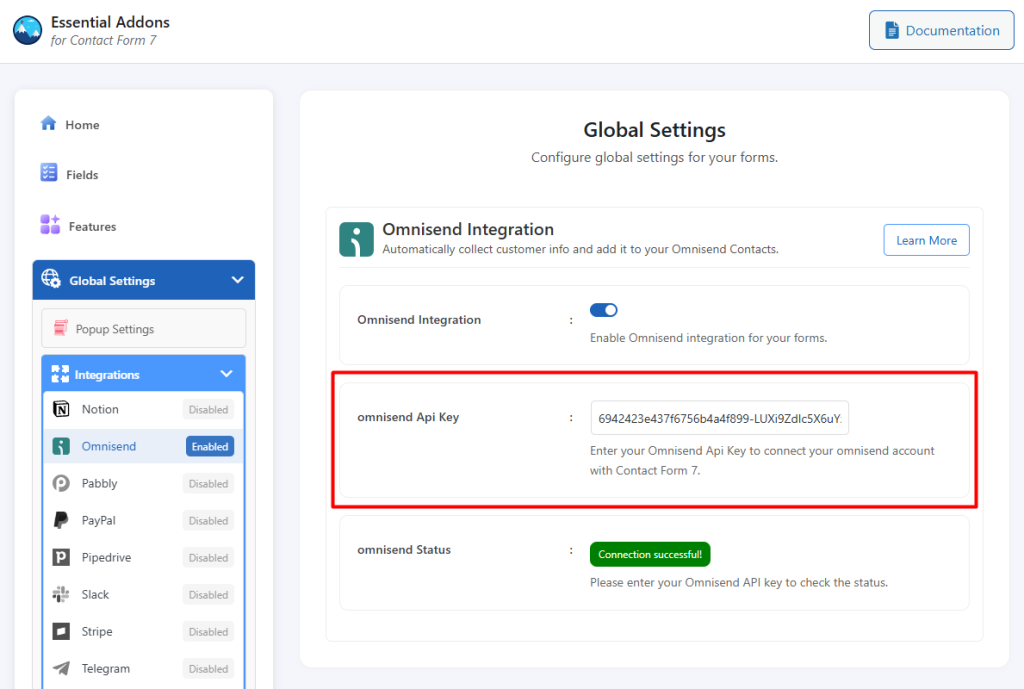Click the 'Global Settings' page heading

point(654,130)
